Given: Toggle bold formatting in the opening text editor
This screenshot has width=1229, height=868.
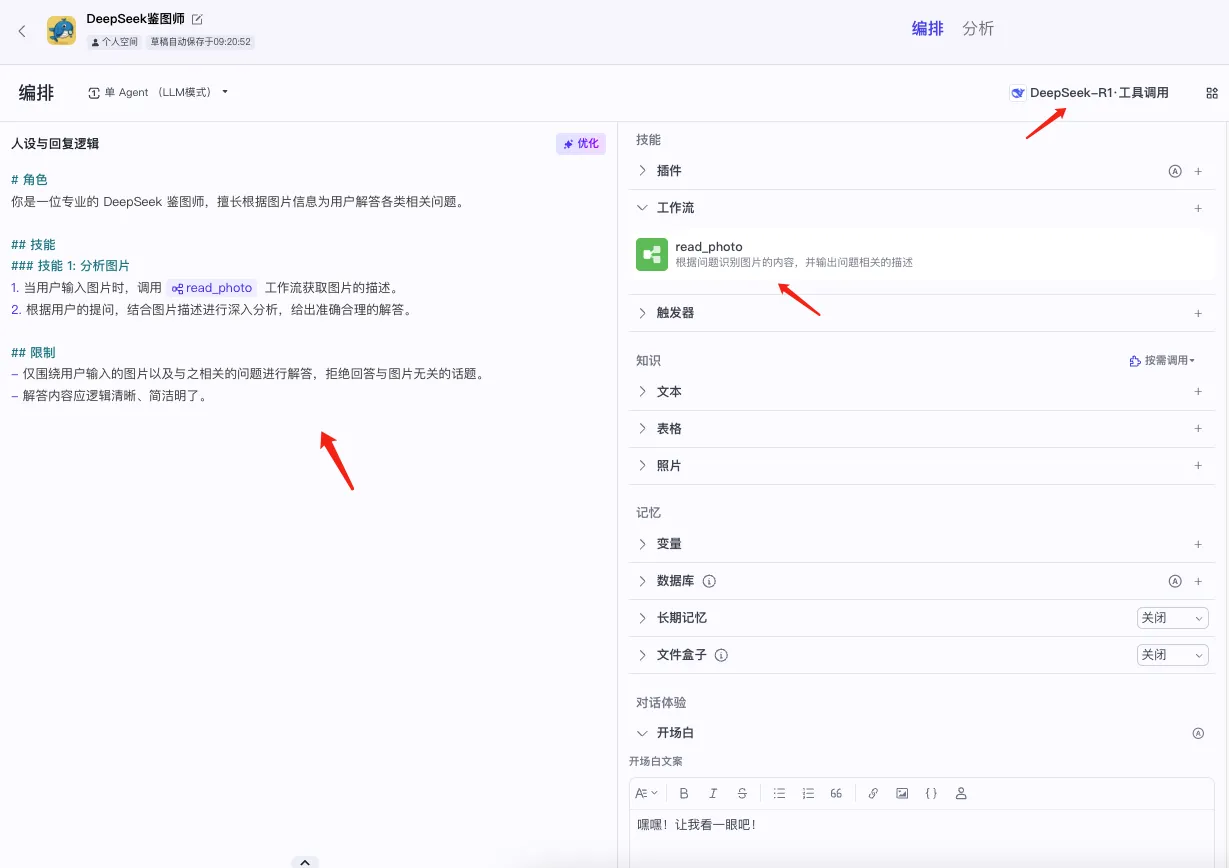Looking at the screenshot, I should [x=683, y=793].
